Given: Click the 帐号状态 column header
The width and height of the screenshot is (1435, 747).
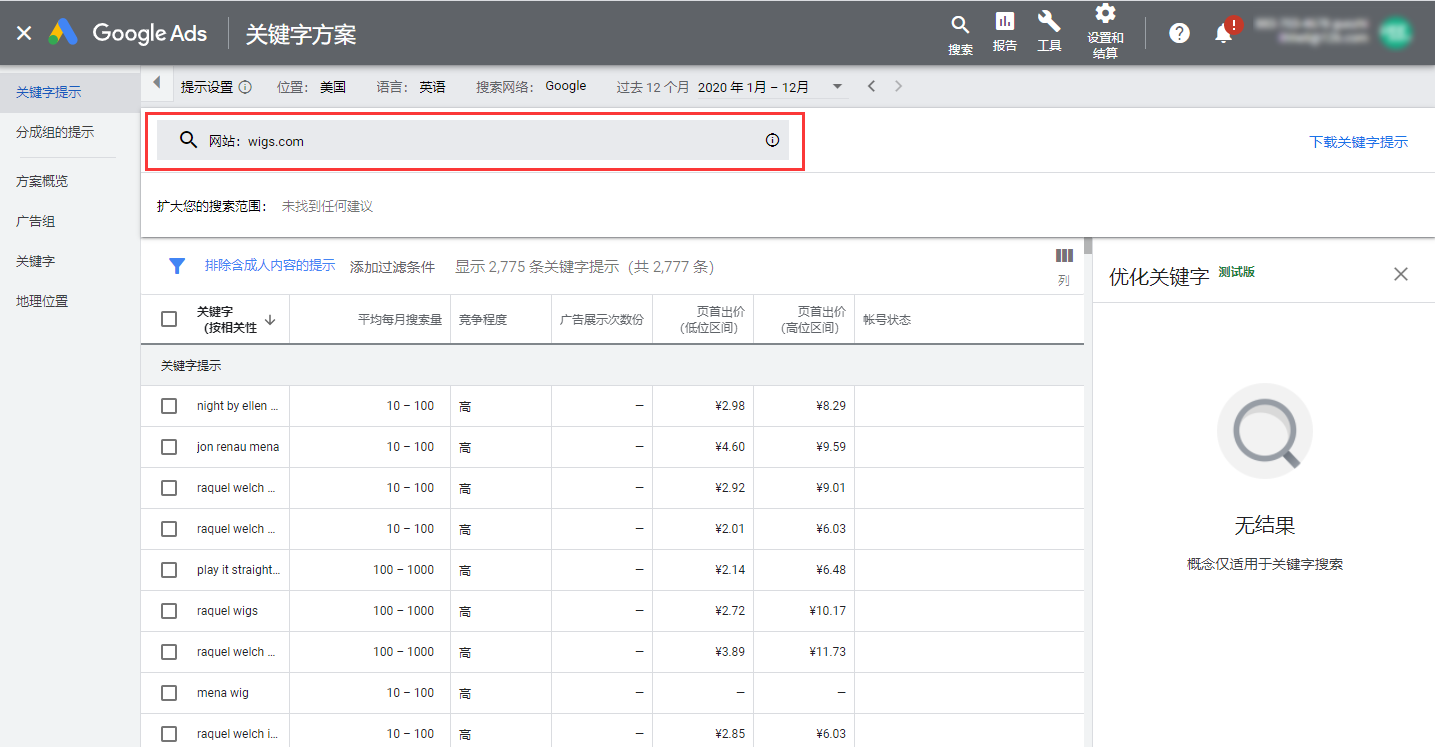Looking at the screenshot, I should pyautogui.click(x=887, y=320).
